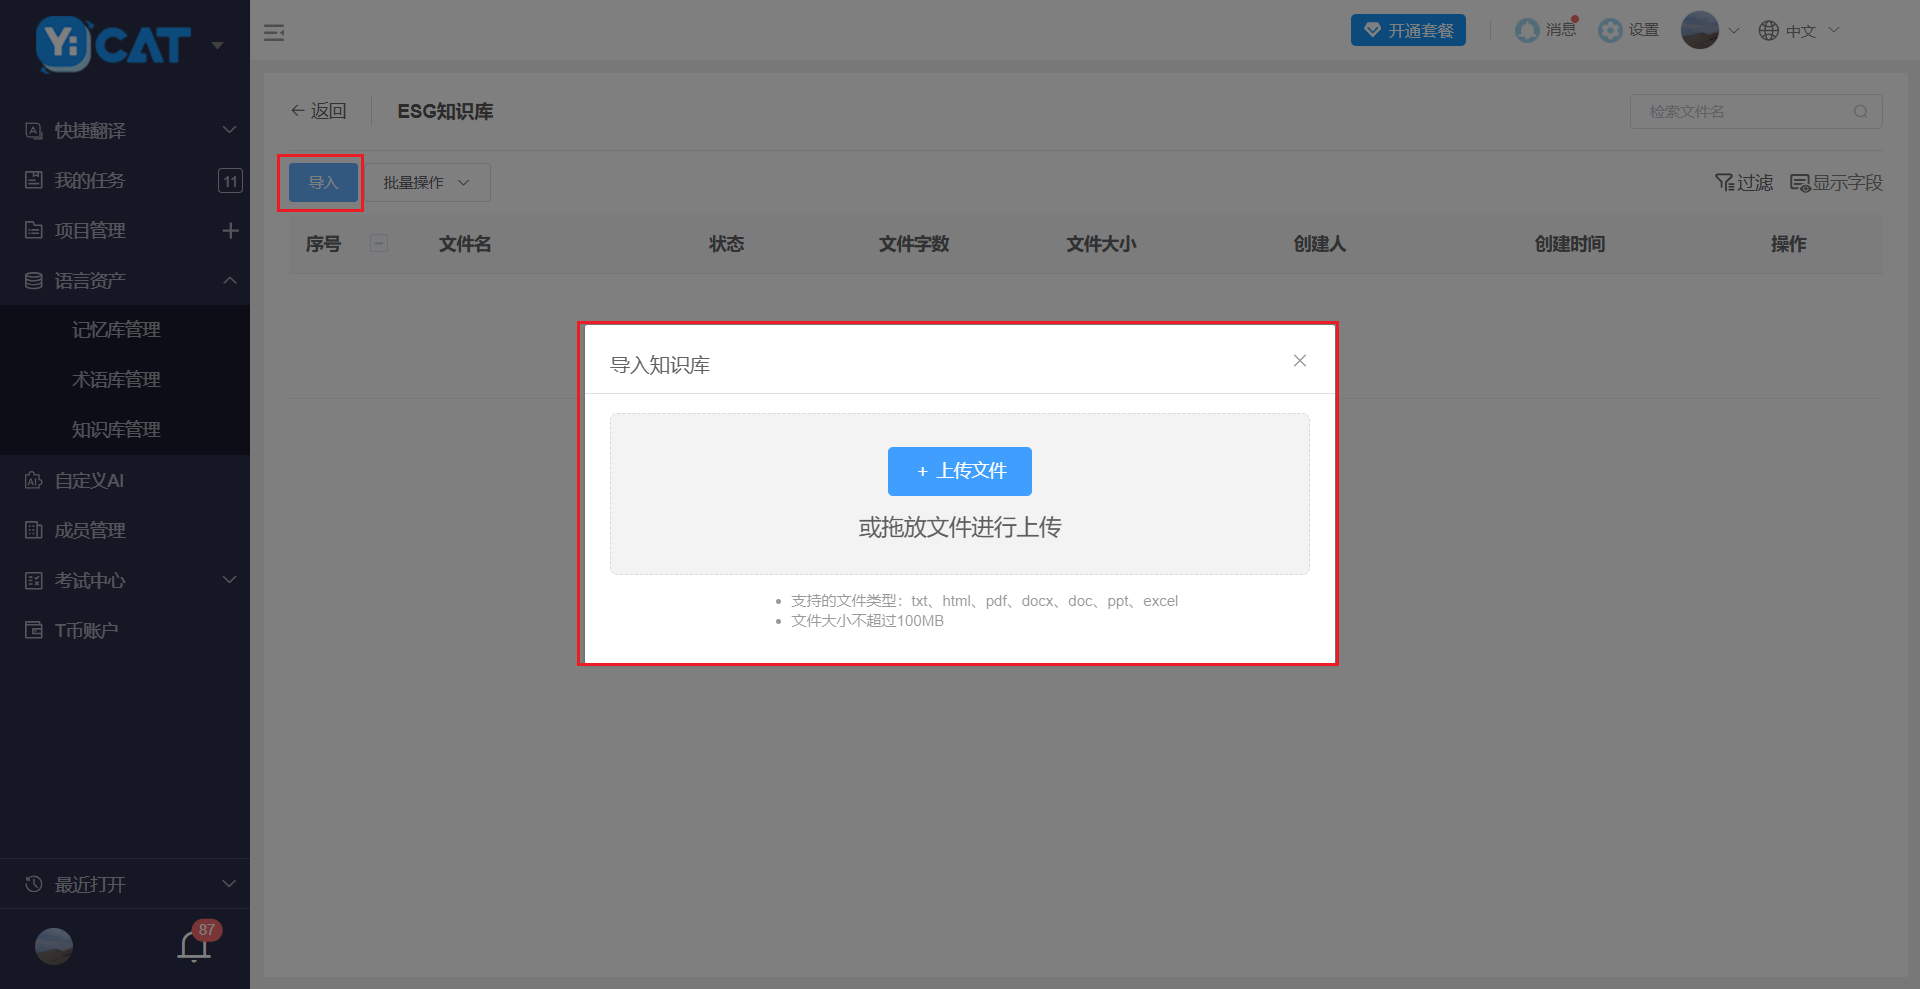Click the sidebar collapse hamburger icon
This screenshot has height=989, width=1920.
point(274,33)
